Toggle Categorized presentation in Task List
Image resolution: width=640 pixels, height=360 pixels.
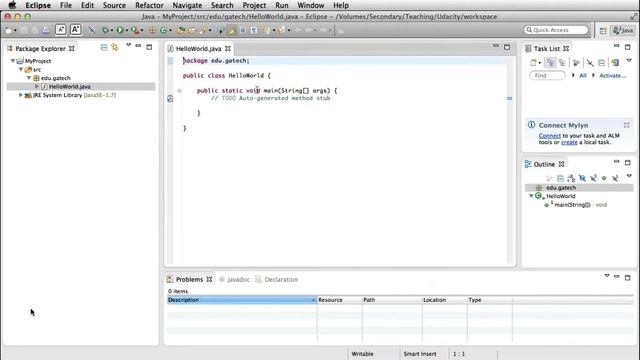point(551,63)
